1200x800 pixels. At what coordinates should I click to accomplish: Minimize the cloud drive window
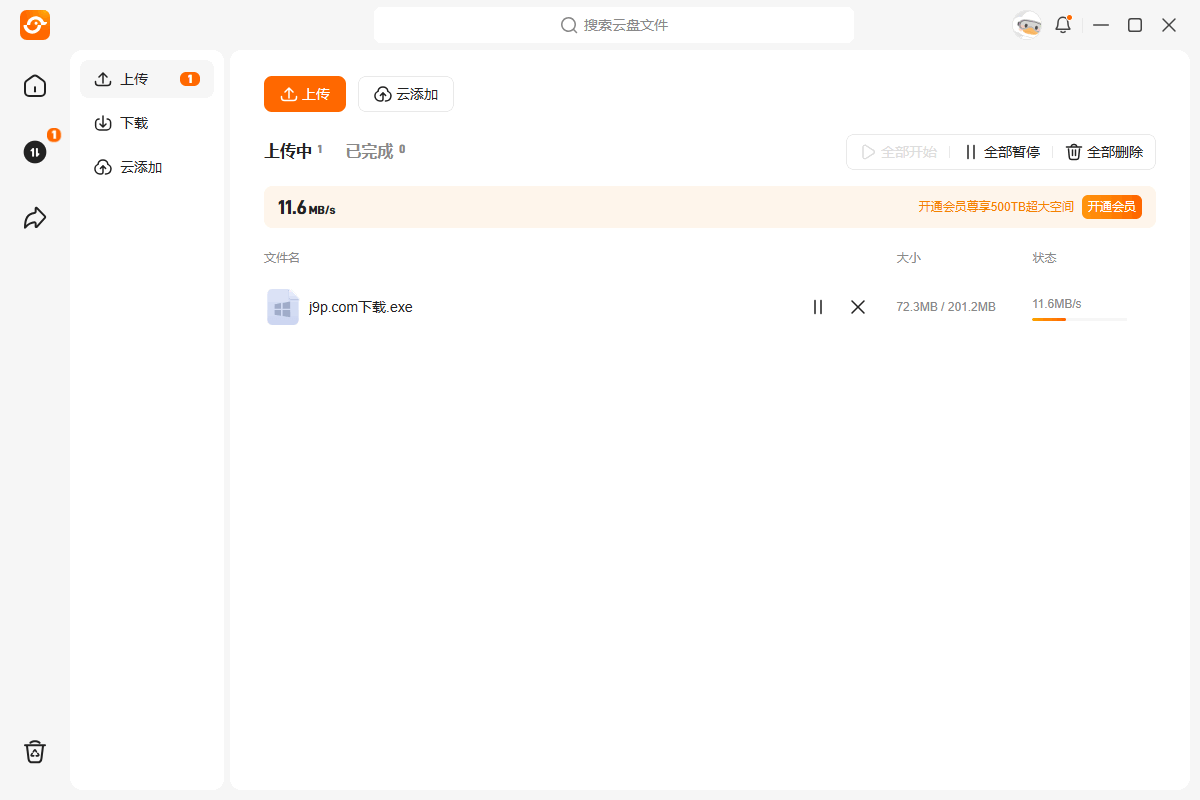[1101, 25]
